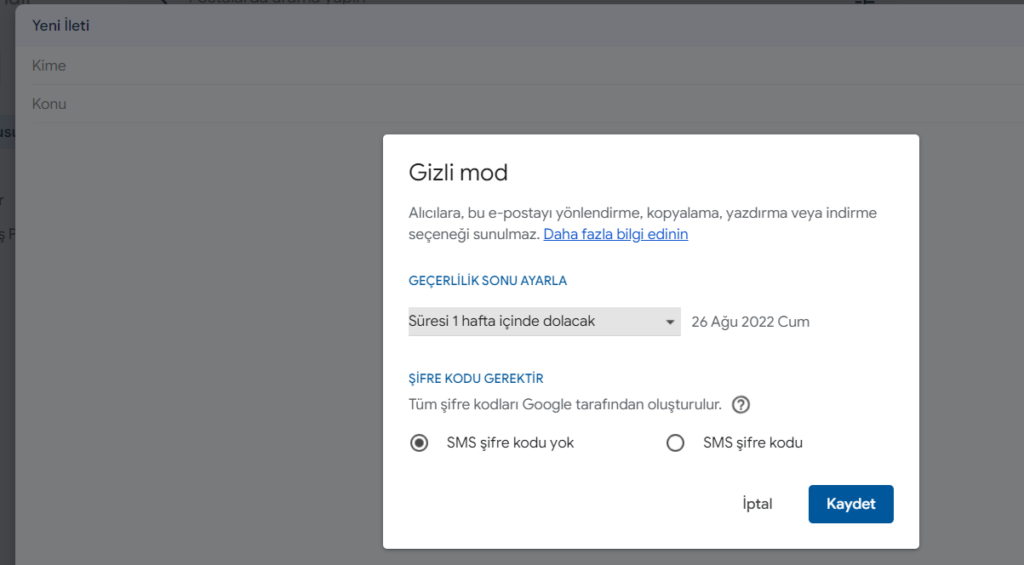Enable the "SMS şifre kodu" radio option

[x=675, y=443]
